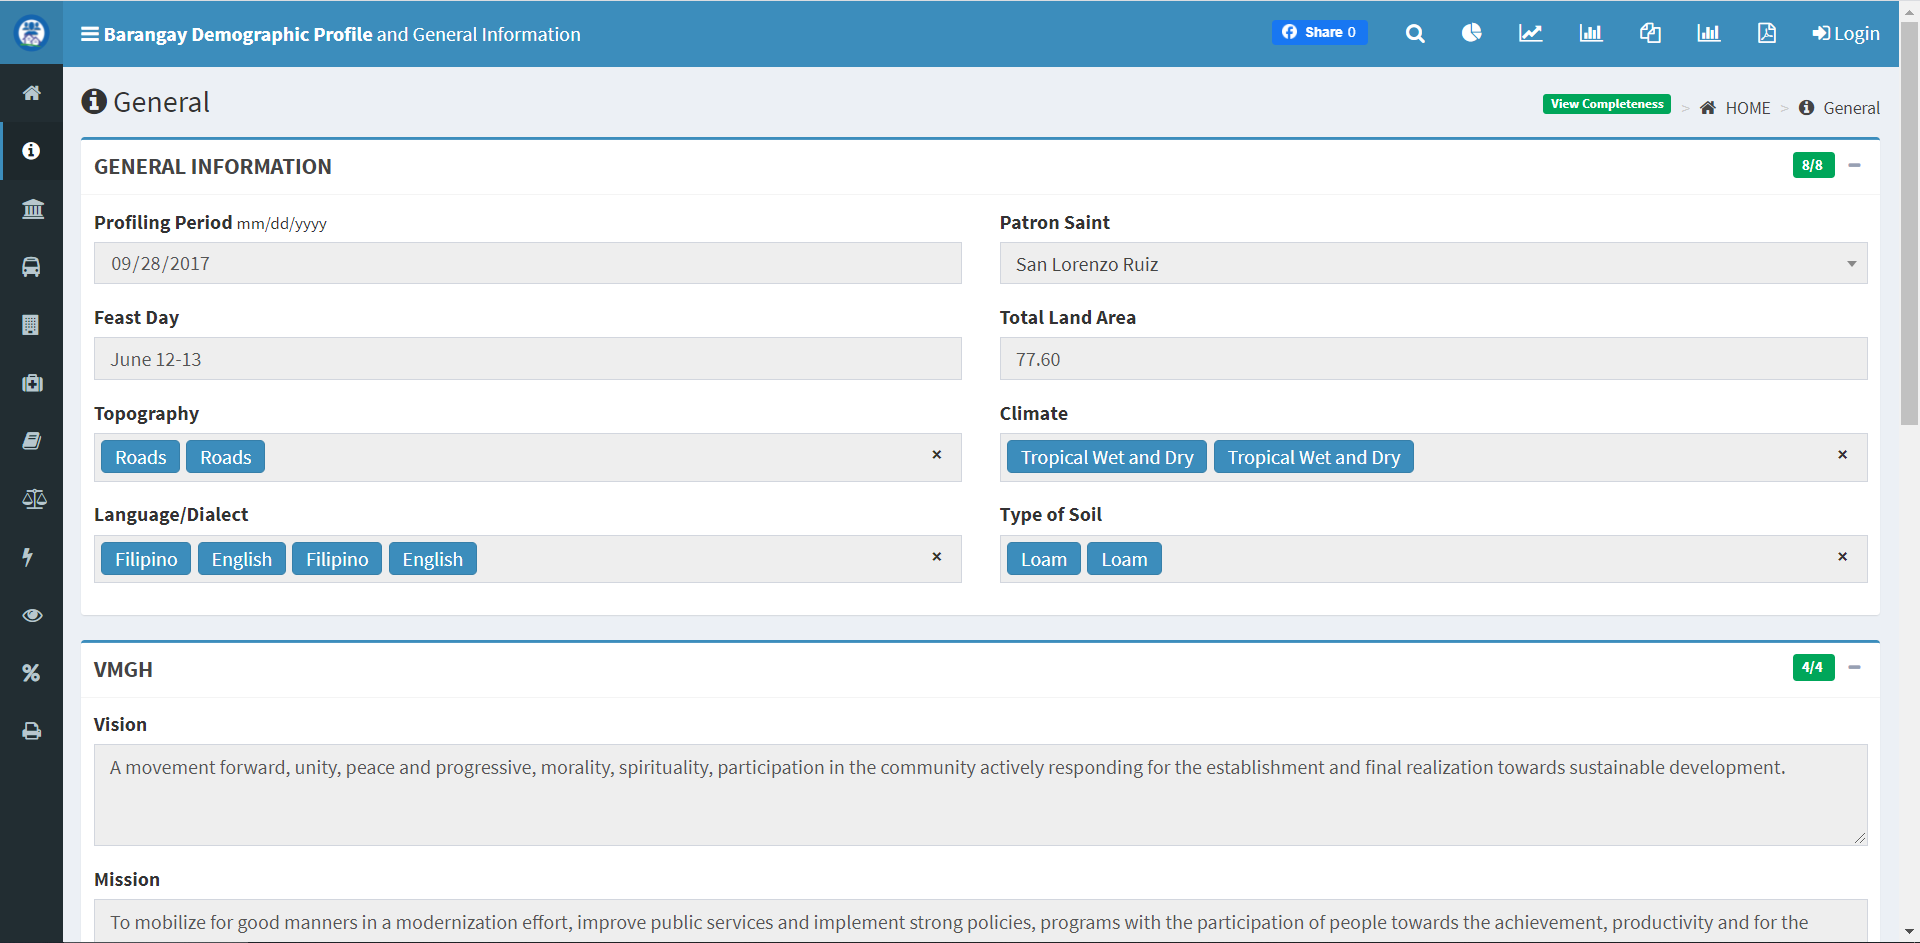Open the office building sidebar icon

point(32,325)
